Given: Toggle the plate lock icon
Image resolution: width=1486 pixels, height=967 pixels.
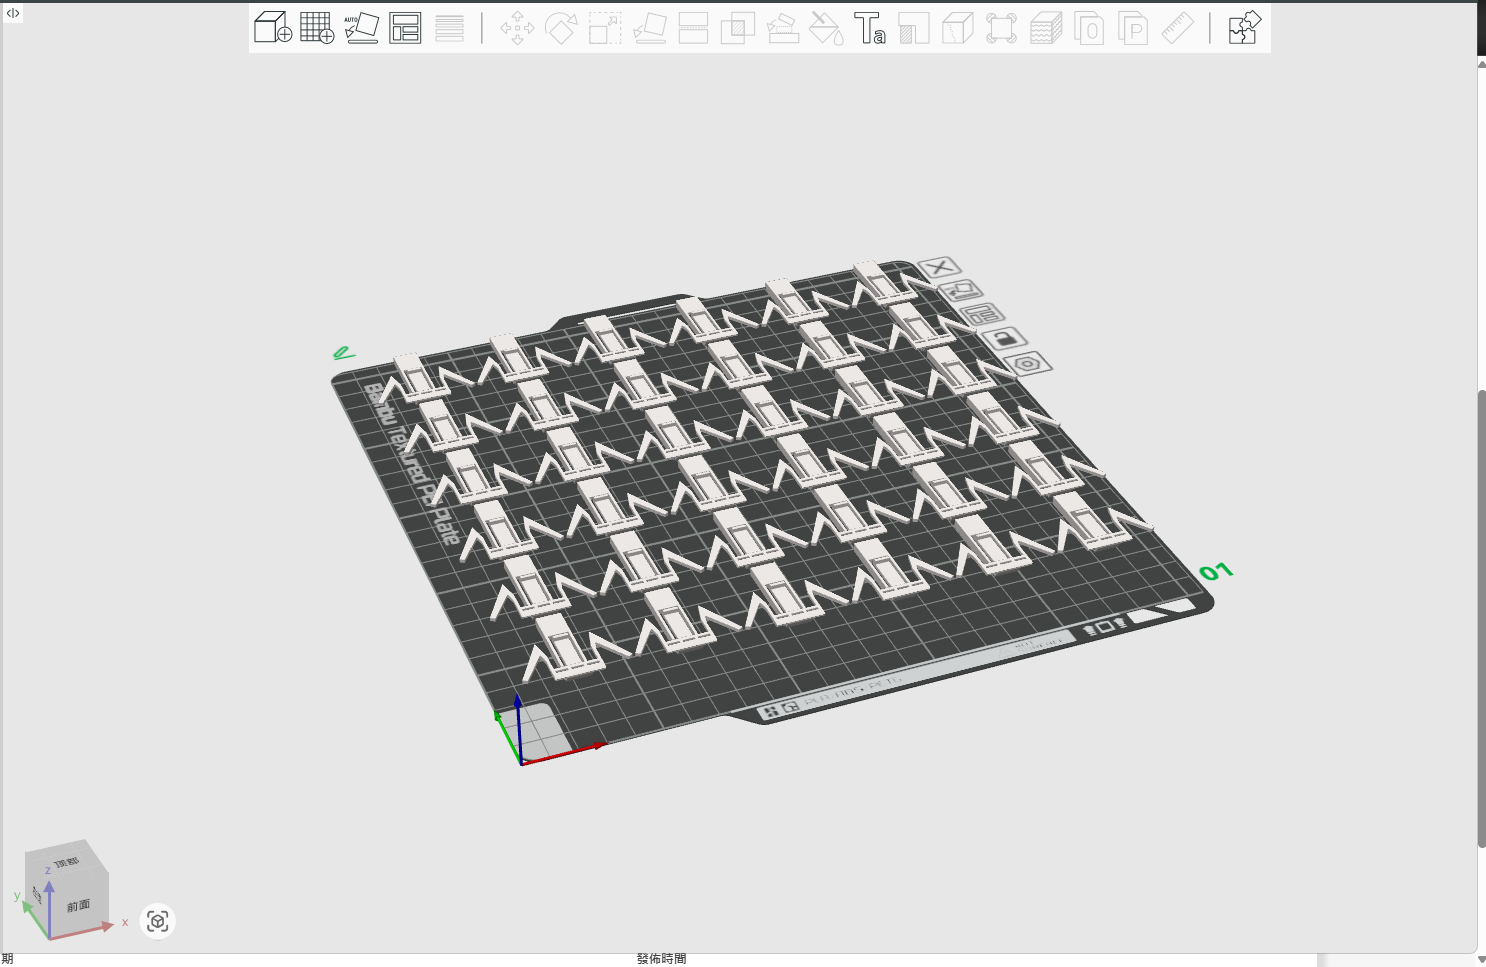Looking at the screenshot, I should 1004,339.
